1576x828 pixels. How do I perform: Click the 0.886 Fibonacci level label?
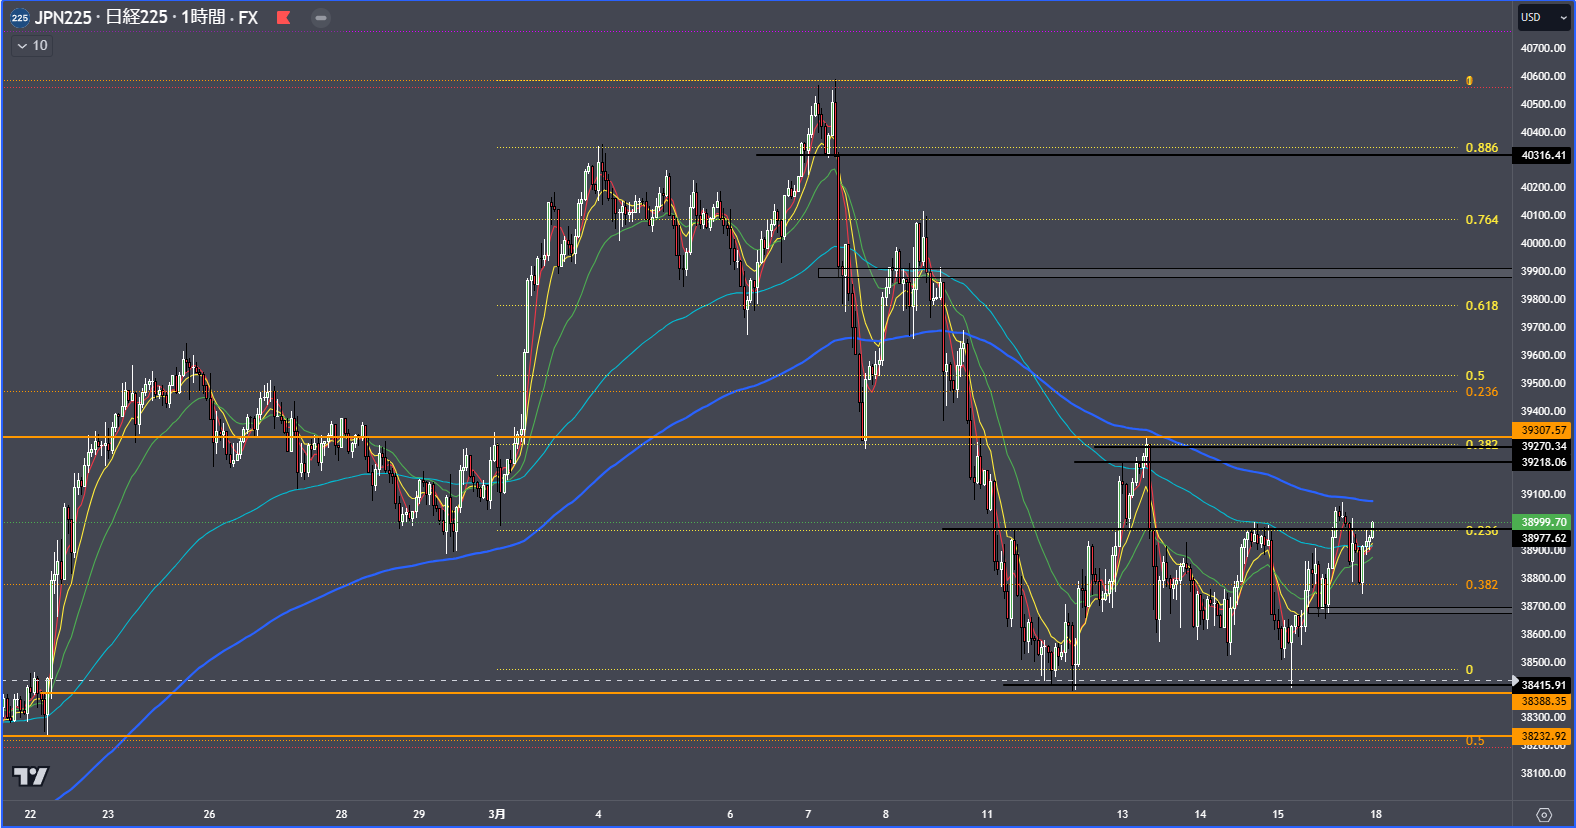point(1482,148)
